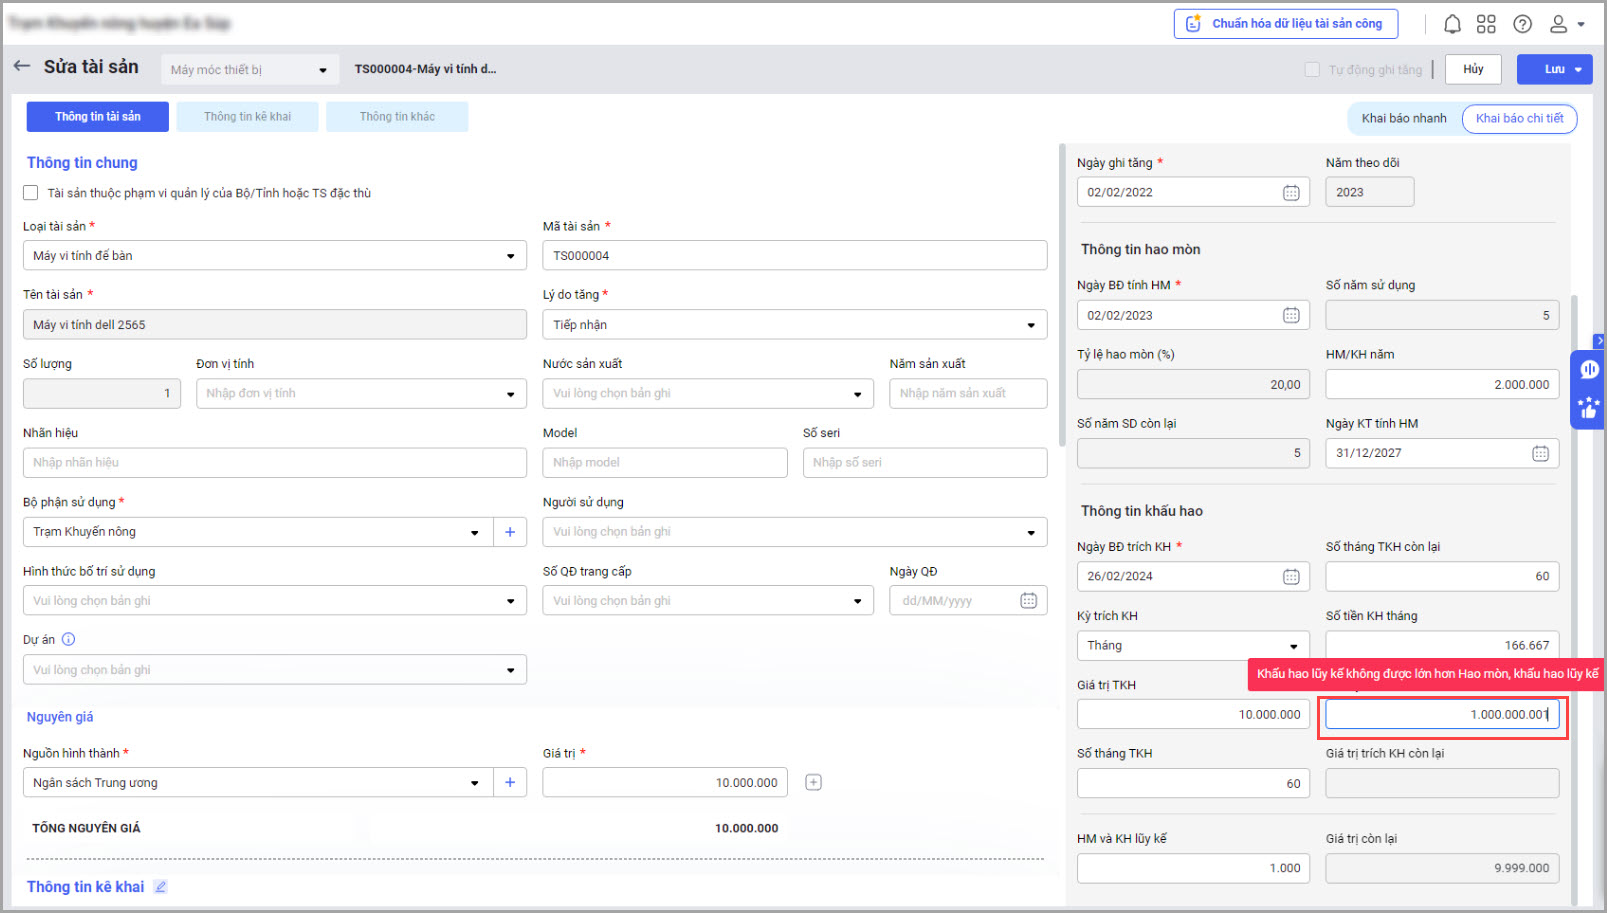Open calendar picker for Ngày QĐ
1607x913 pixels.
coord(1028,601)
